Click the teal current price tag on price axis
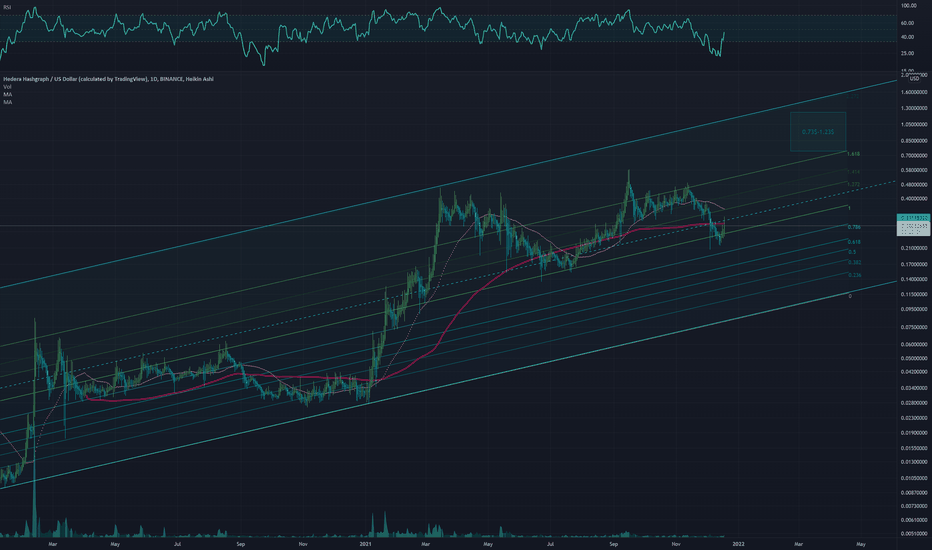 pyautogui.click(x=914, y=218)
